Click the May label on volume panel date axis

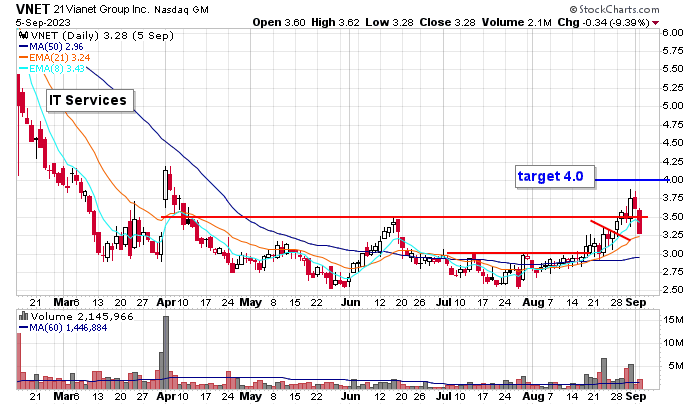click(x=250, y=396)
